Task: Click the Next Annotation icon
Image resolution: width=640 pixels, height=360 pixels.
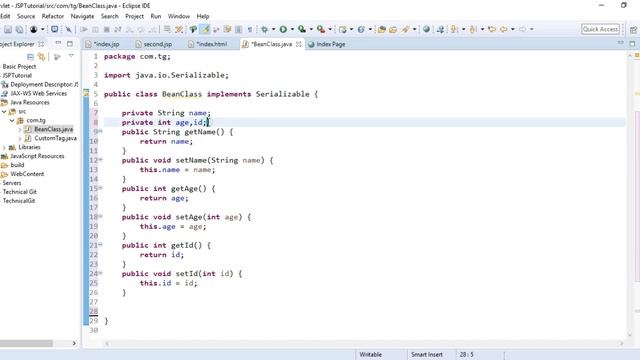Action: (x=454, y=29)
